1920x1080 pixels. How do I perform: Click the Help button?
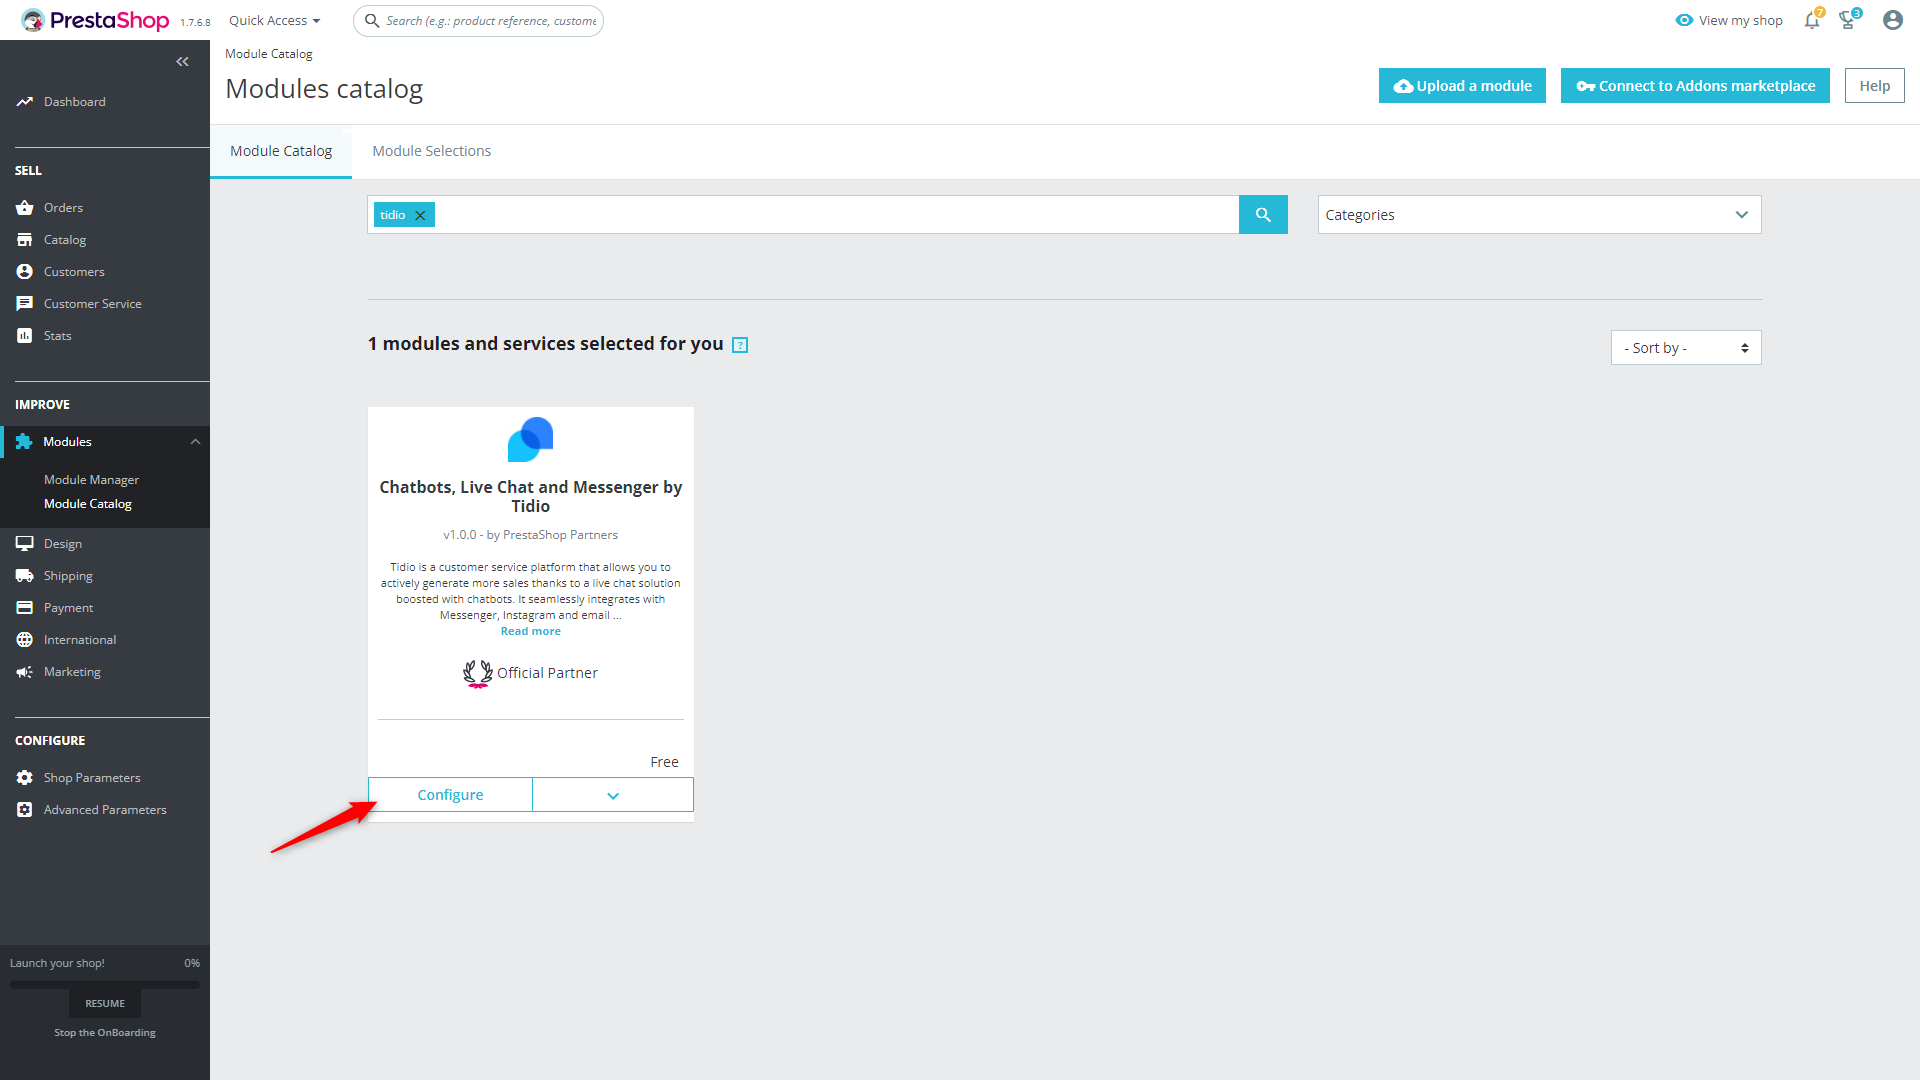pos(1874,86)
